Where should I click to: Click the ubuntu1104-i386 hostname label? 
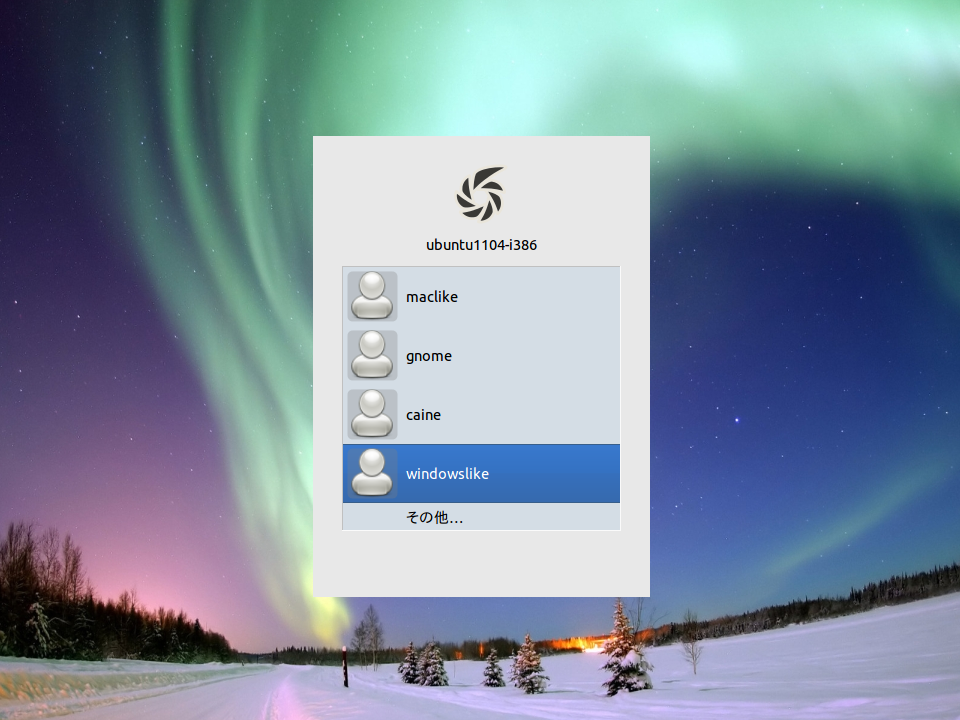pyautogui.click(x=481, y=245)
